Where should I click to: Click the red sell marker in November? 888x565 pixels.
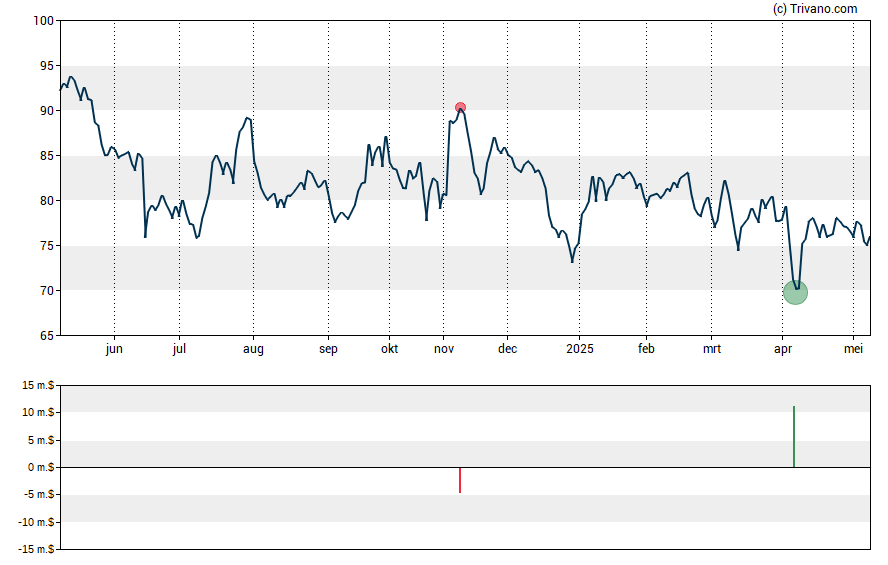[460, 108]
